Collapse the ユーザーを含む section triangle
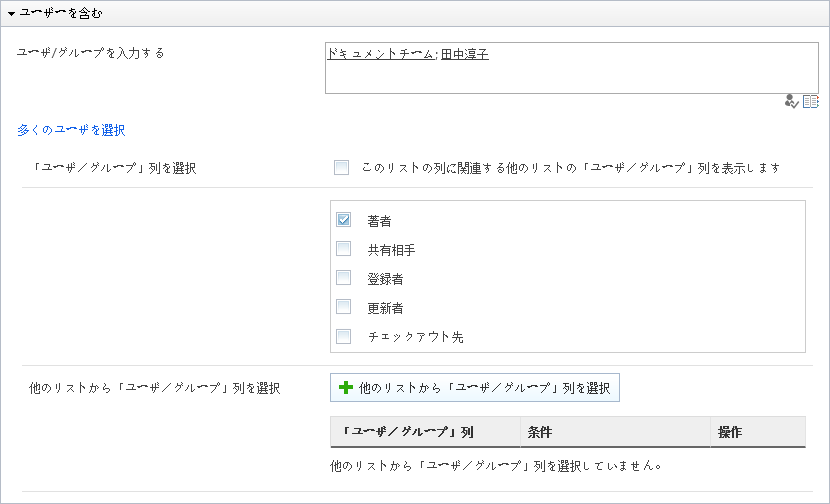Screen dimensions: 830x504 (x=12, y=14)
